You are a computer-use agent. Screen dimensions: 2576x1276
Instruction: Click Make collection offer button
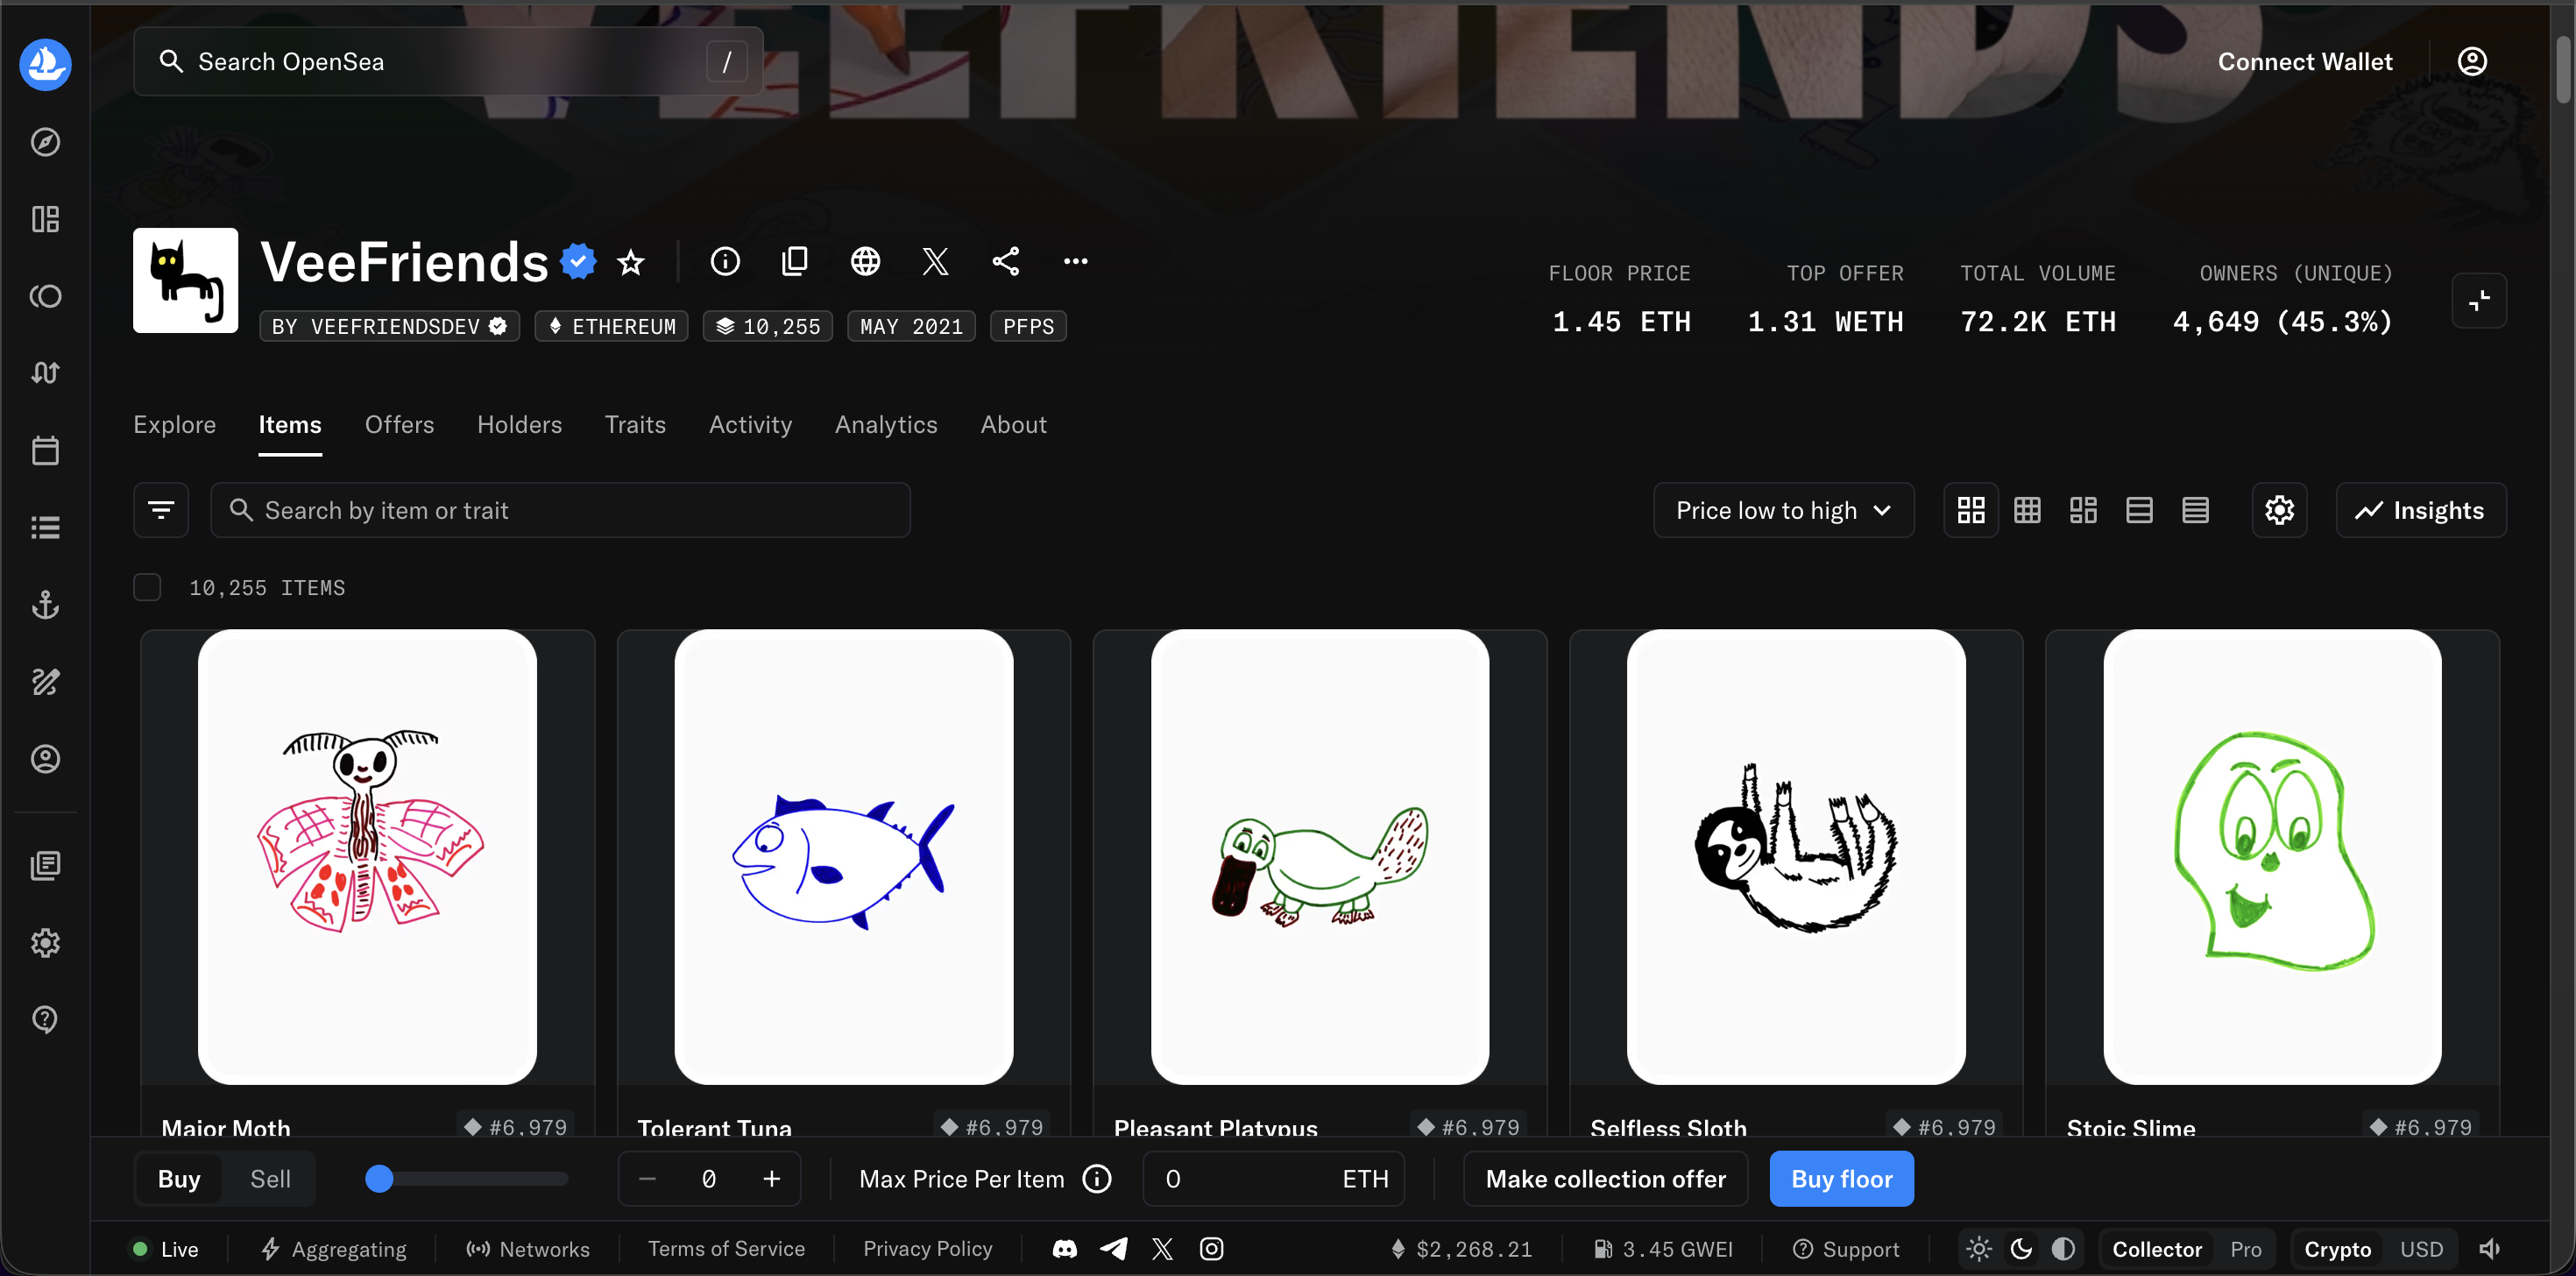tap(1605, 1179)
